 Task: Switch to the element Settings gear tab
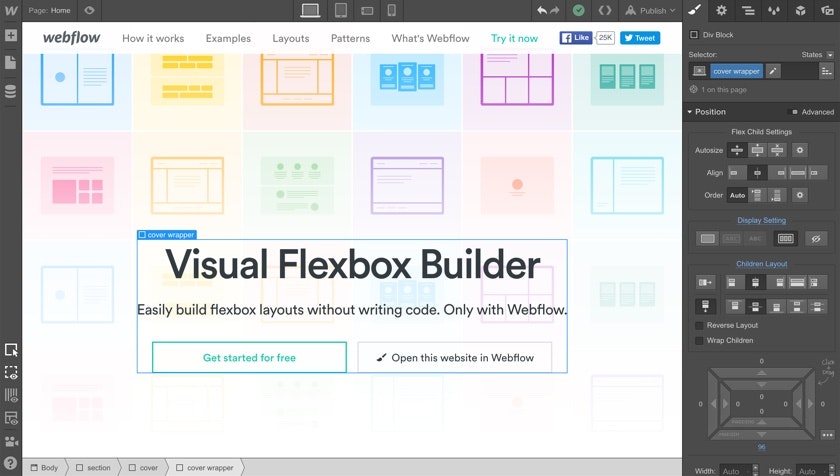722,10
